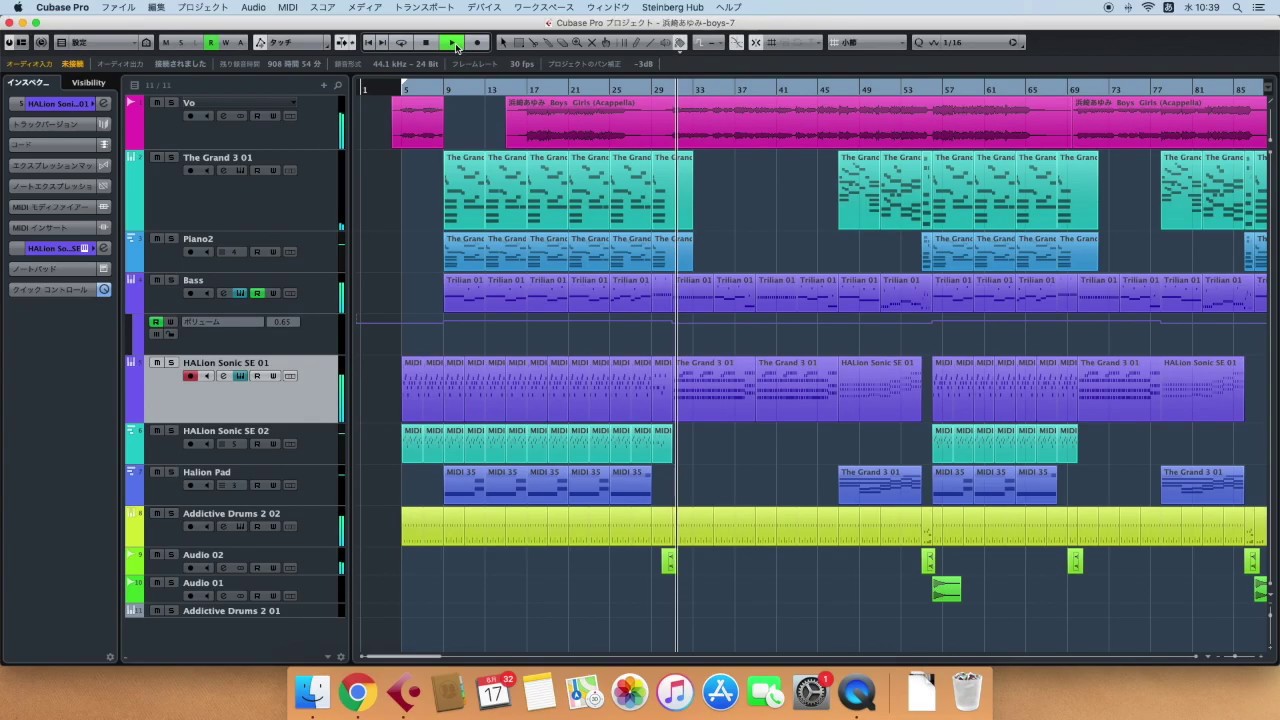Open the automation mode タッチ dropdown

click(x=292, y=43)
